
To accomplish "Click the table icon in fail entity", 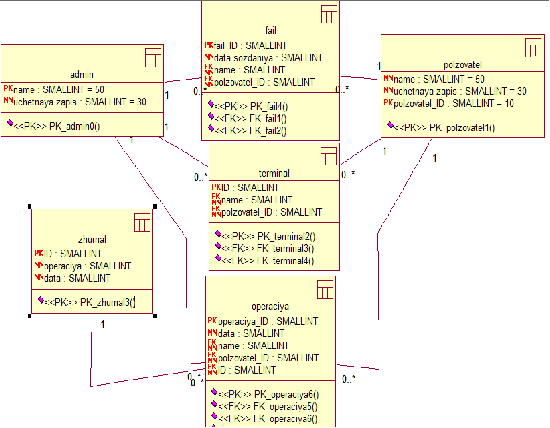I will click(329, 14).
